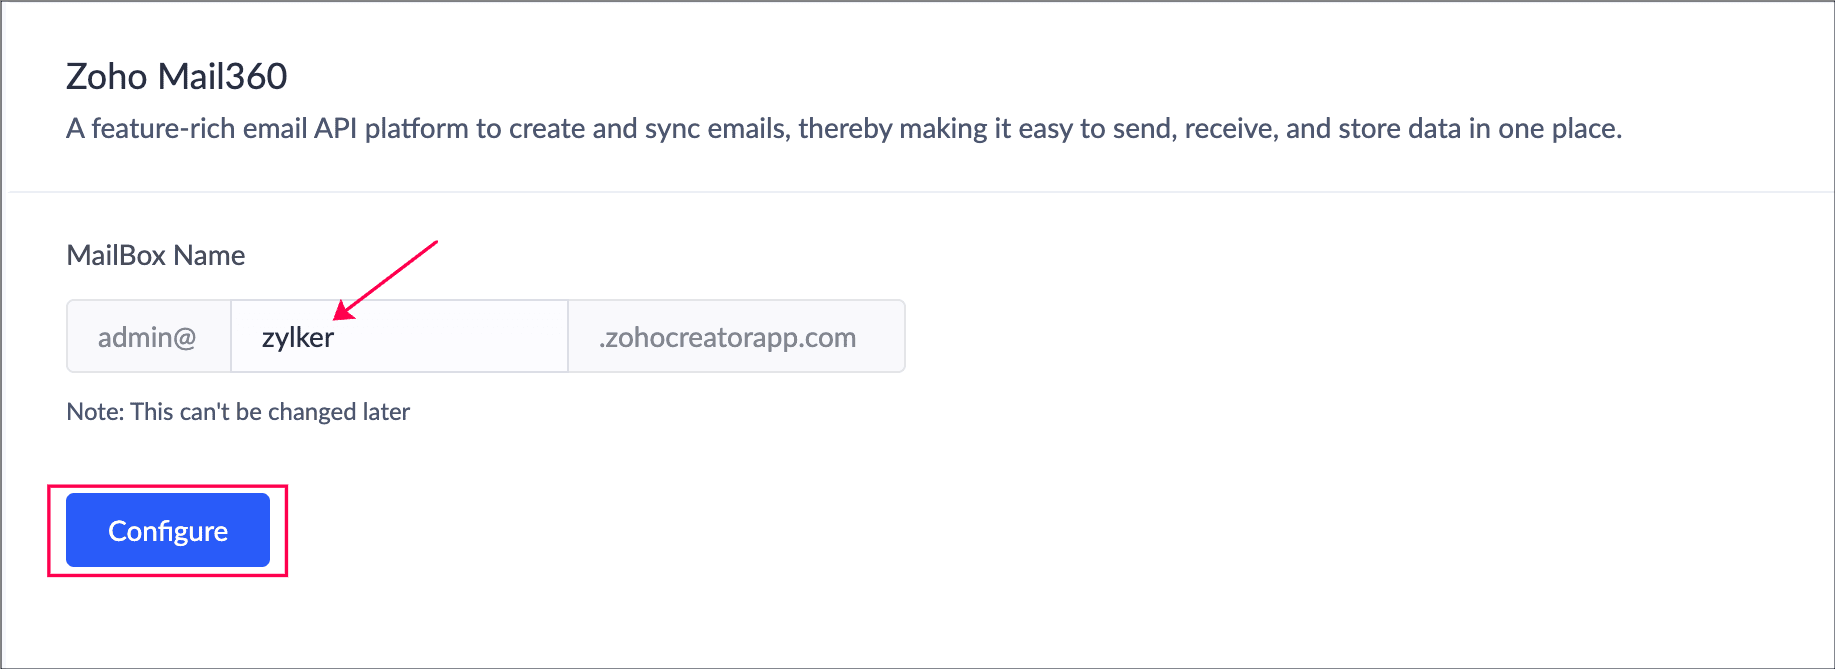Click the 'Zoho Mail360' heading
1835x669 pixels.
(x=177, y=77)
